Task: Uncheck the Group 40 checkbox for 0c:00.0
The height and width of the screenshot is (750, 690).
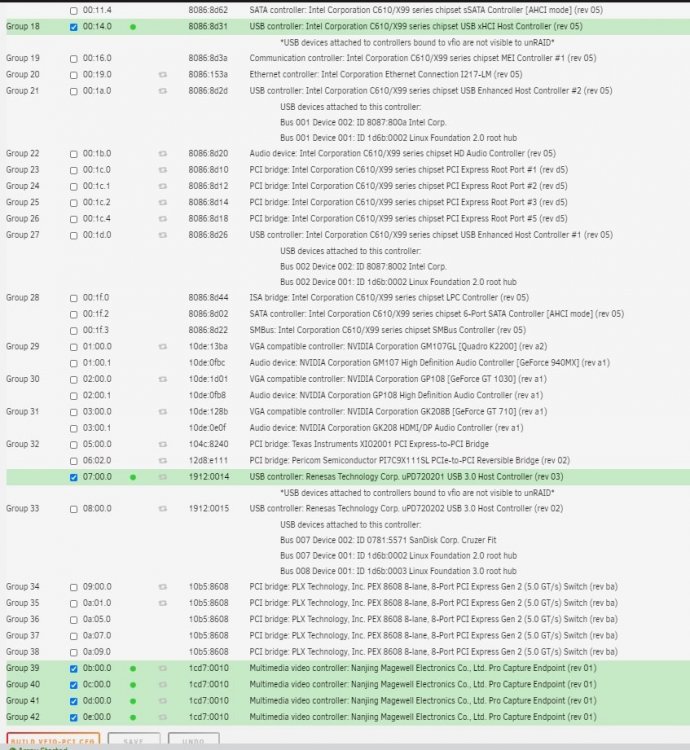Action: tap(74, 685)
